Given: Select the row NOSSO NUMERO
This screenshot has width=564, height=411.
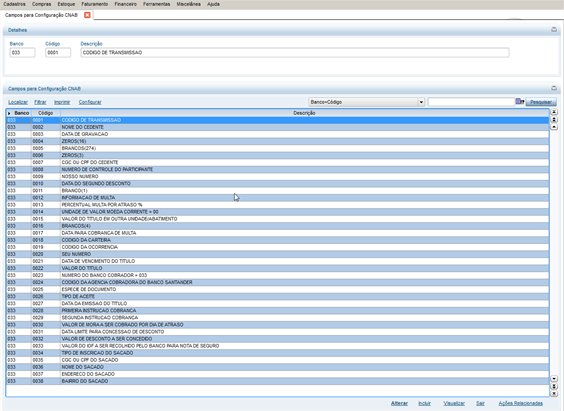Looking at the screenshot, I should (x=277, y=177).
